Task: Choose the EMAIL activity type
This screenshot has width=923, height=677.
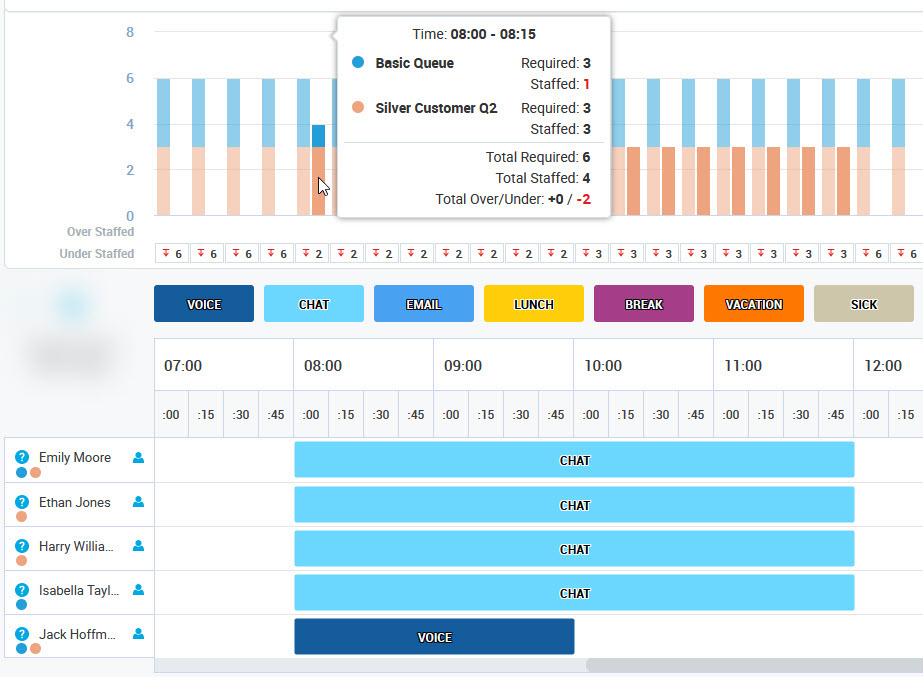Action: coord(424,304)
